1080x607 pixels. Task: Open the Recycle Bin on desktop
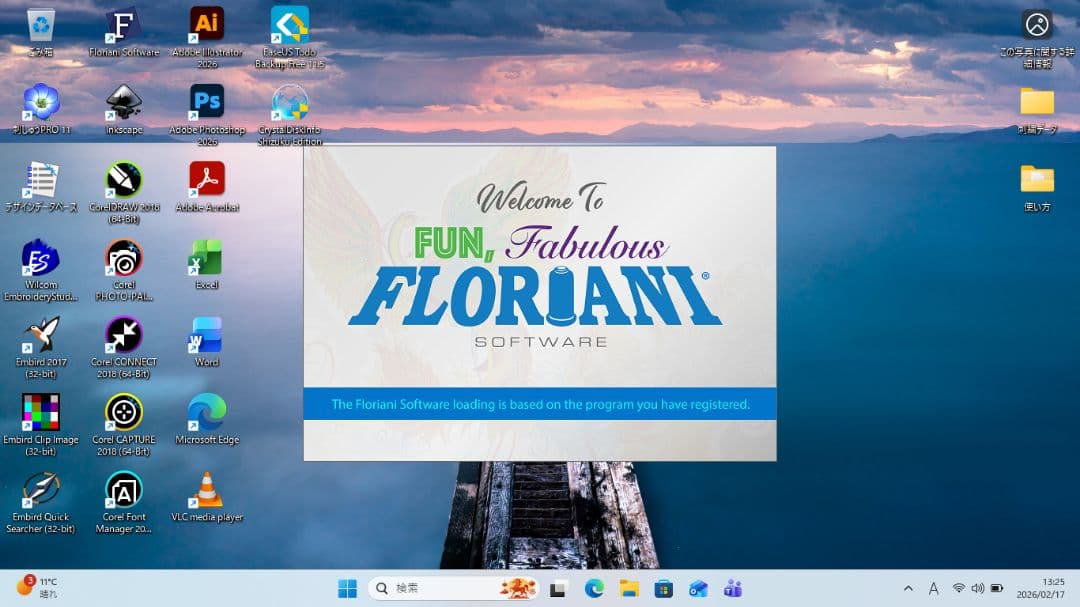click(41, 25)
